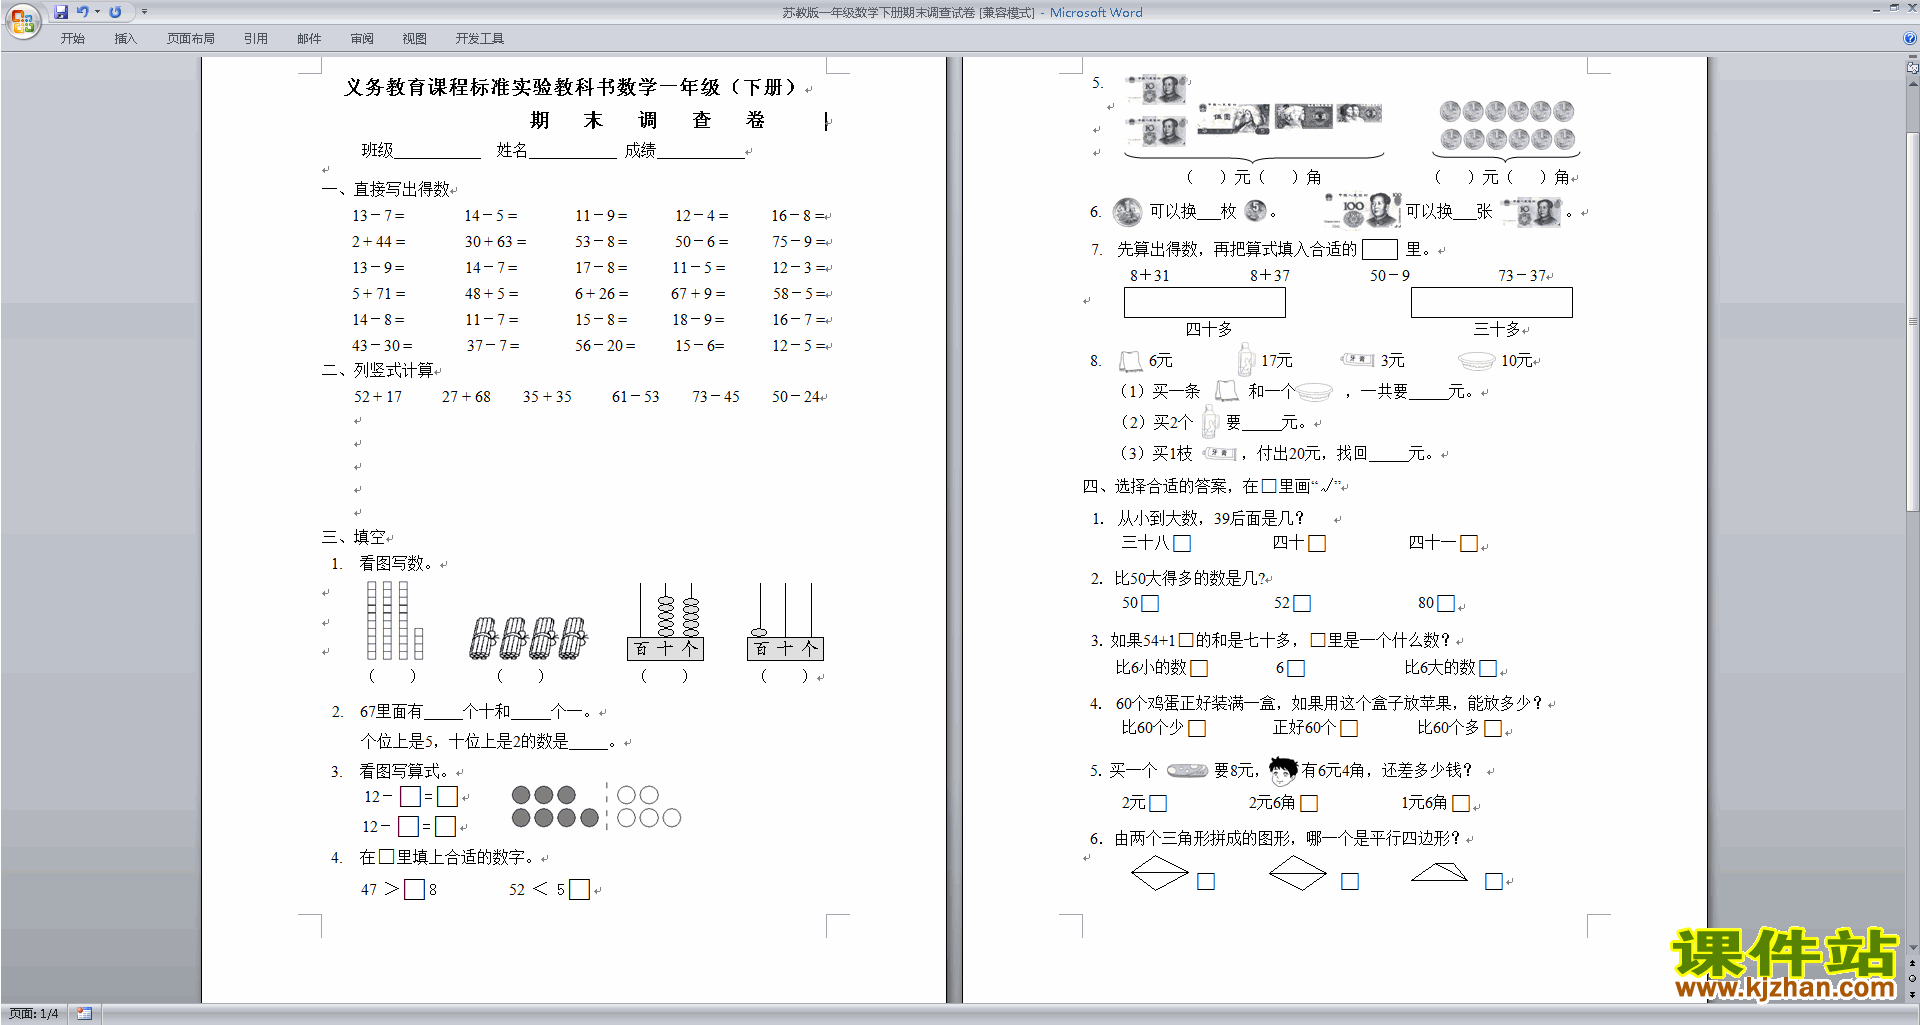
Task: Click the macro recording status bar icon
Action: tap(85, 1014)
